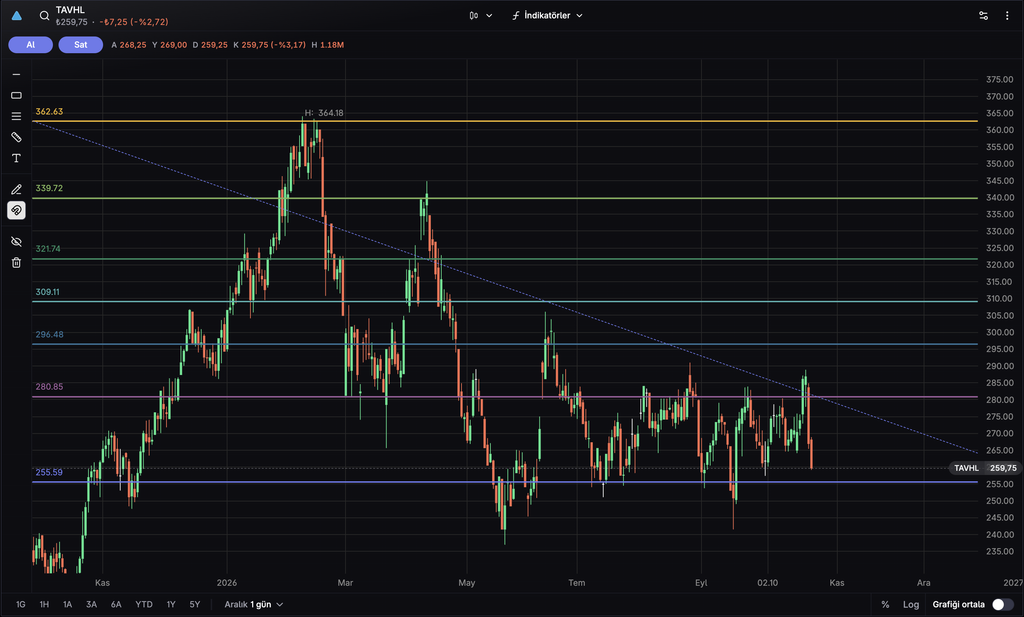This screenshot has width=1024, height=617.
Task: Click the Sat sell button
Action: pos(81,45)
